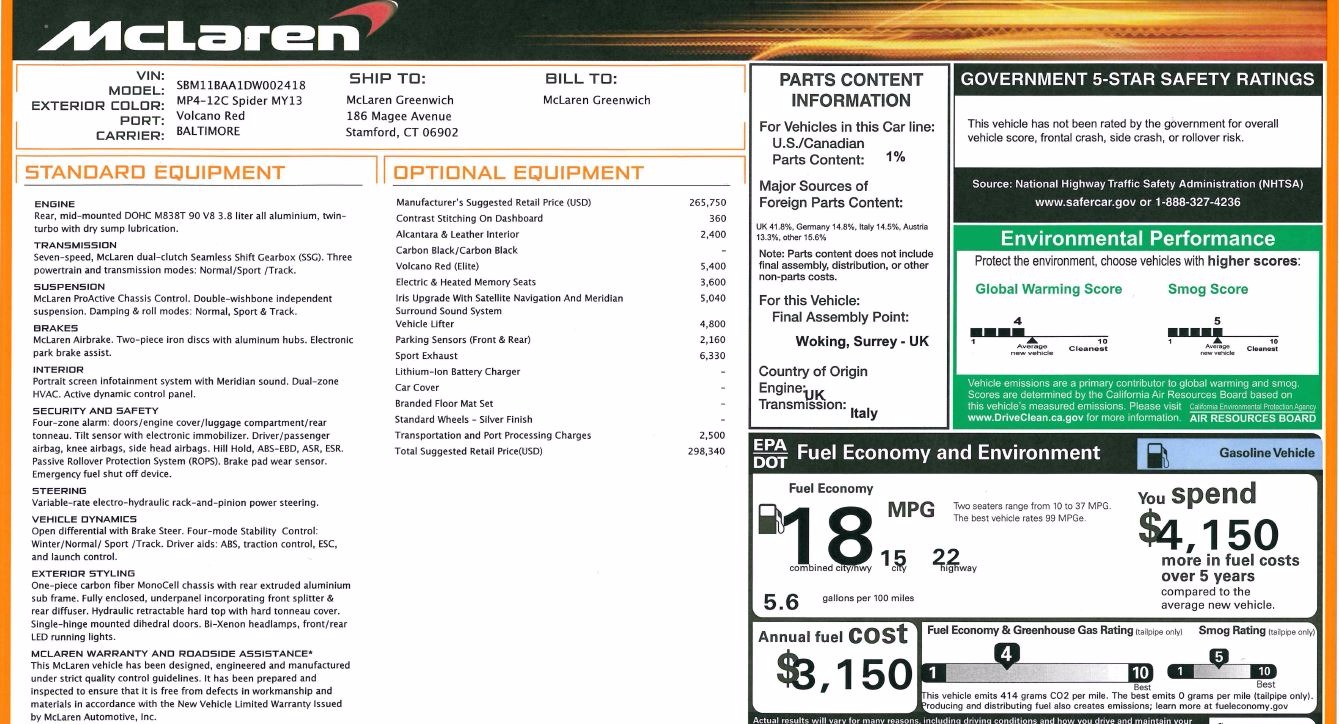
Task: Click the Car Cover option
Action: (x=417, y=388)
